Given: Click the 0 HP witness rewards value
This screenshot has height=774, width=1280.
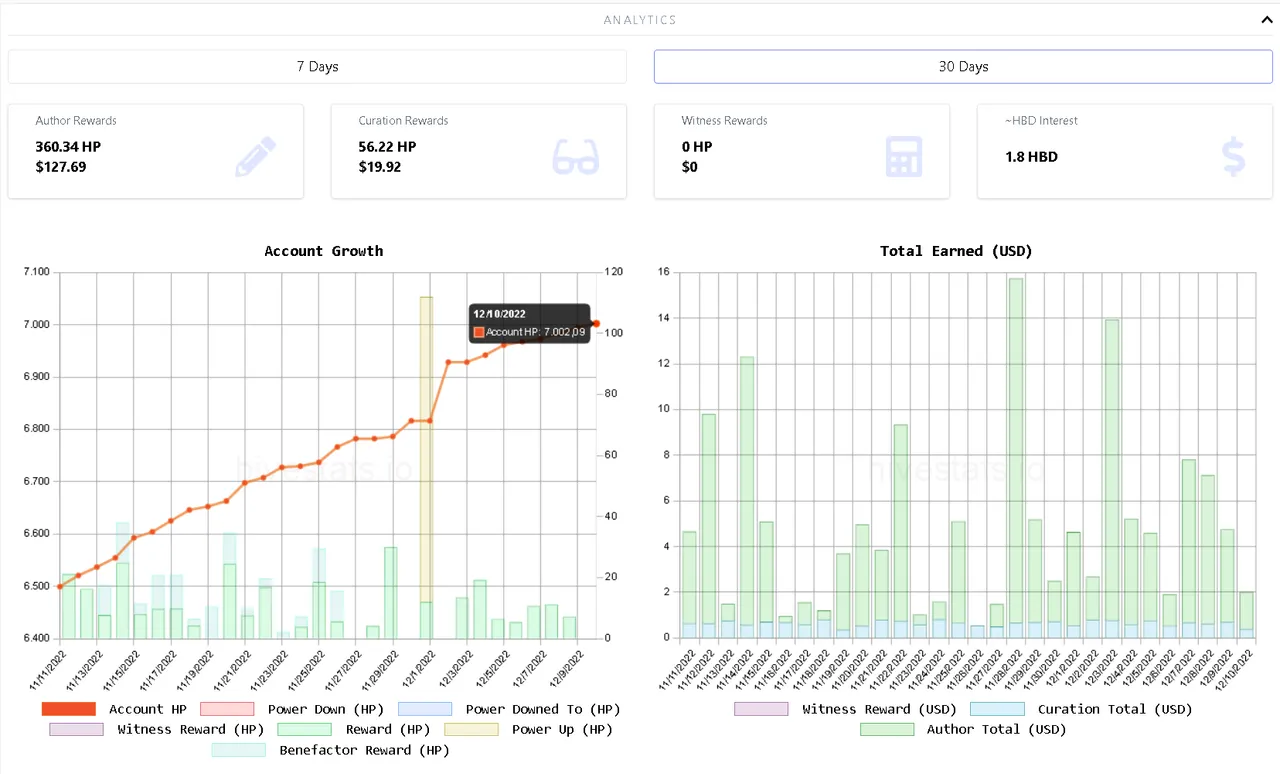Looking at the screenshot, I should (697, 147).
